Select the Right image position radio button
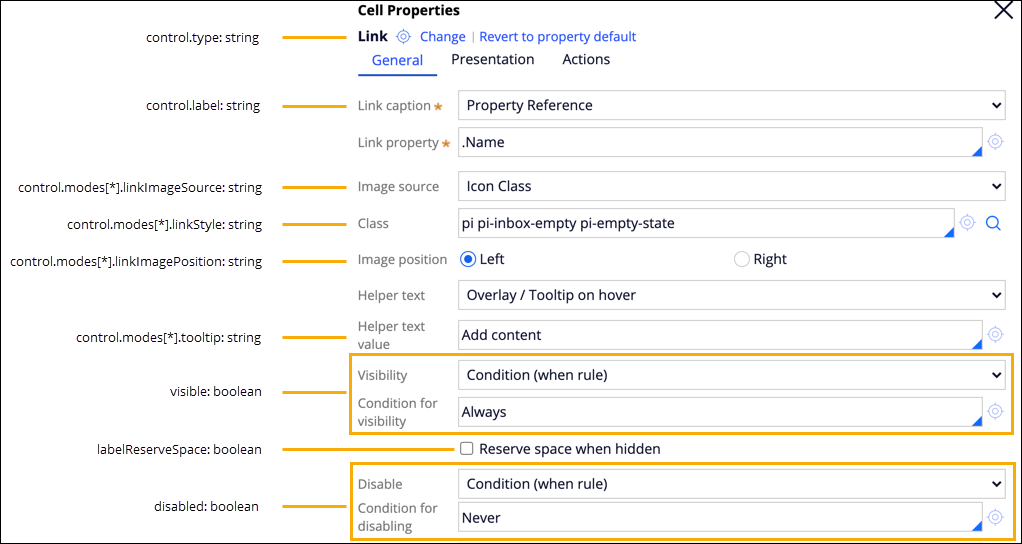 (x=742, y=259)
